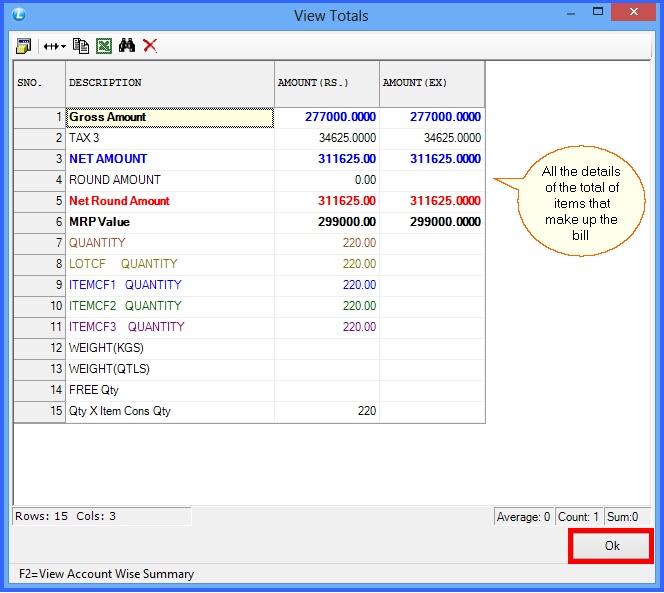Click the SNO. column header
This screenshot has width=664, height=593.
(39, 83)
